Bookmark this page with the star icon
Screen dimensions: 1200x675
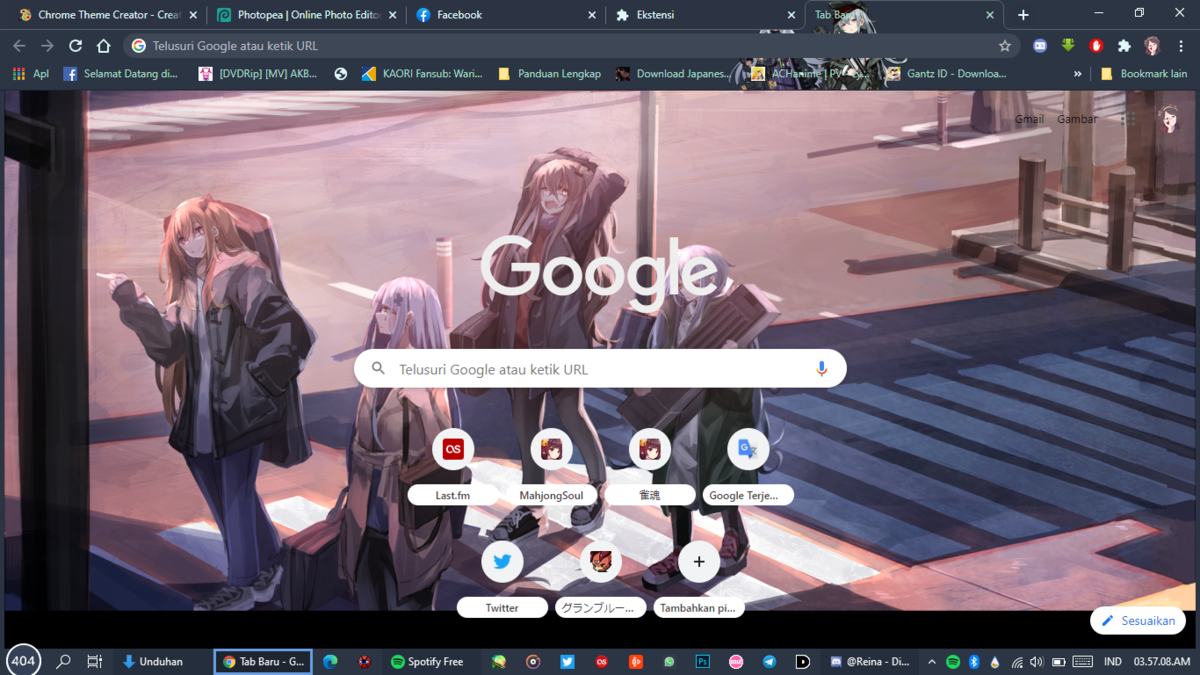tap(1005, 46)
